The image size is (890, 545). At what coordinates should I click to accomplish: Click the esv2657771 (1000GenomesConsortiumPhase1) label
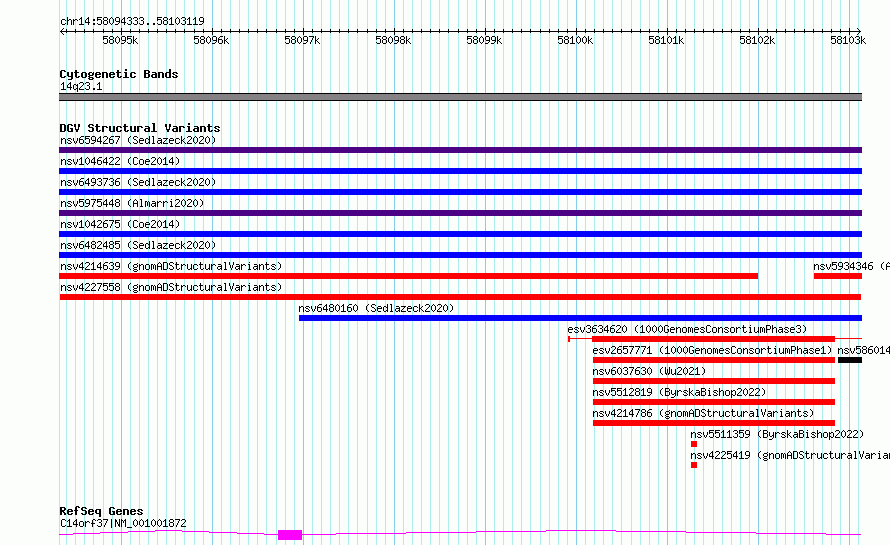point(712,350)
